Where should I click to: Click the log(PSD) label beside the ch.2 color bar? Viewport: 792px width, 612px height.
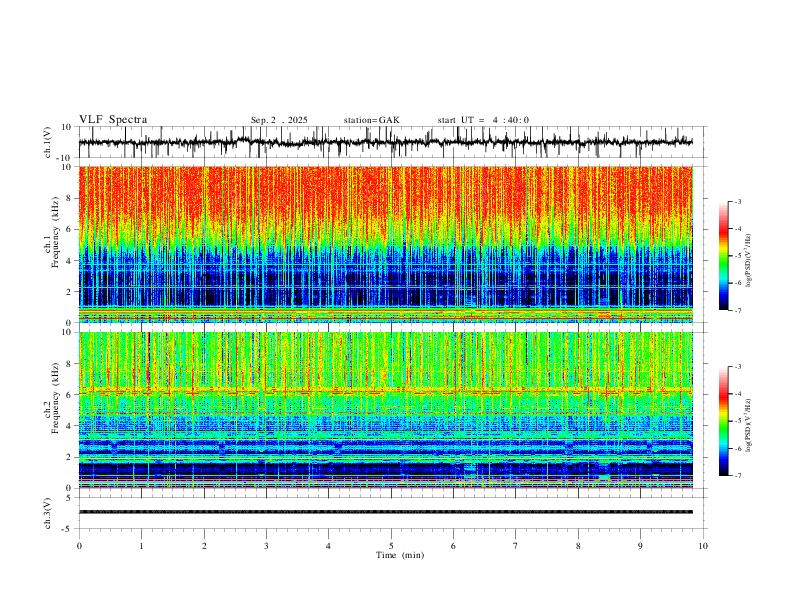[749, 425]
